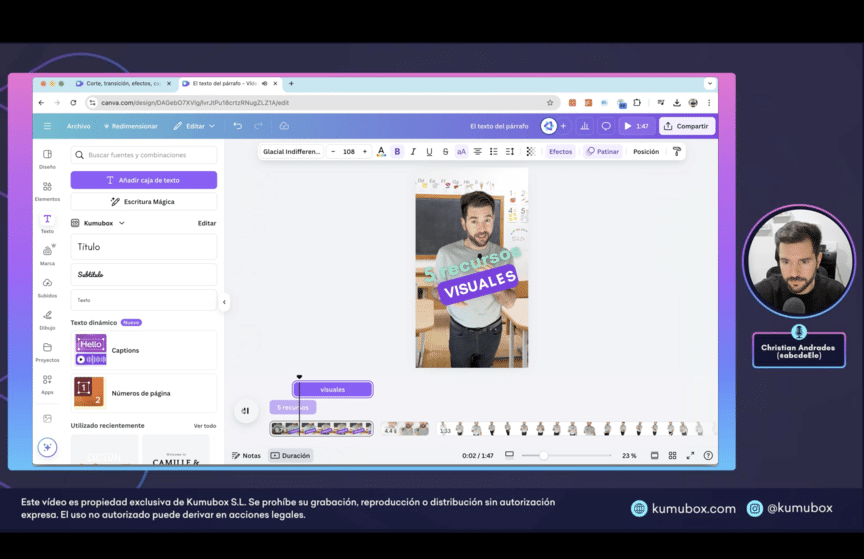864x559 pixels.
Task: Increase font size with plus button
Action: point(365,152)
